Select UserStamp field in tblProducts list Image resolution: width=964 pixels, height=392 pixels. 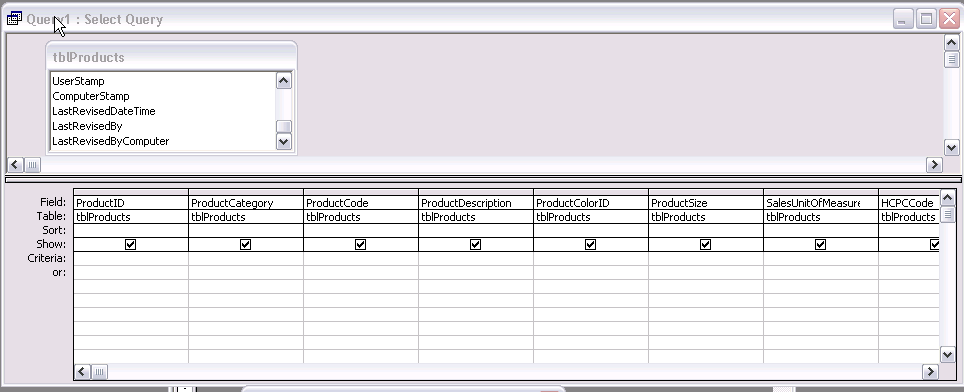[x=162, y=81]
